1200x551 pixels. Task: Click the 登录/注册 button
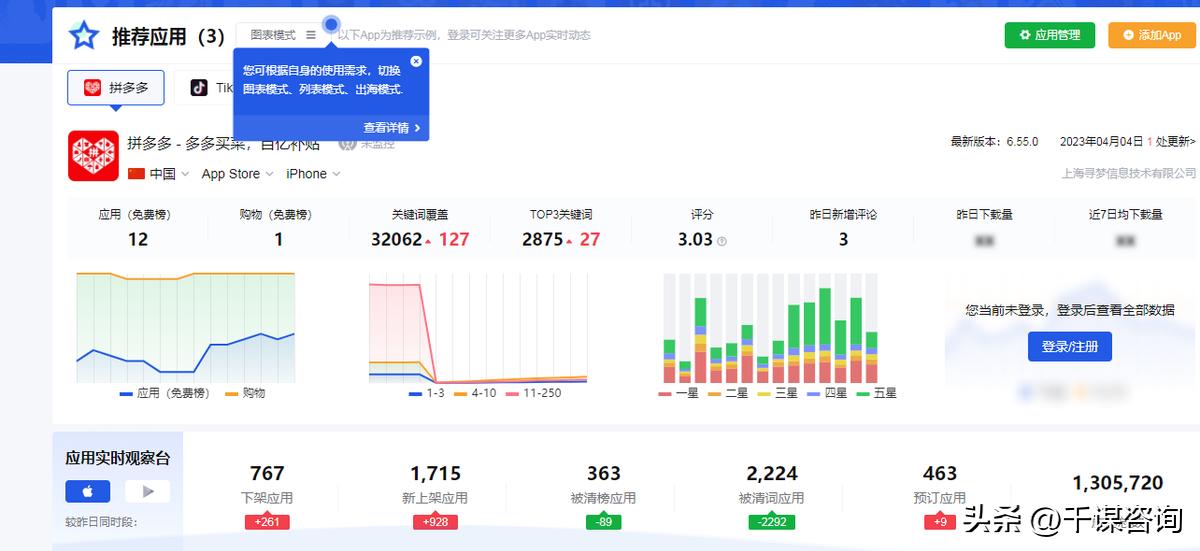(x=1070, y=347)
